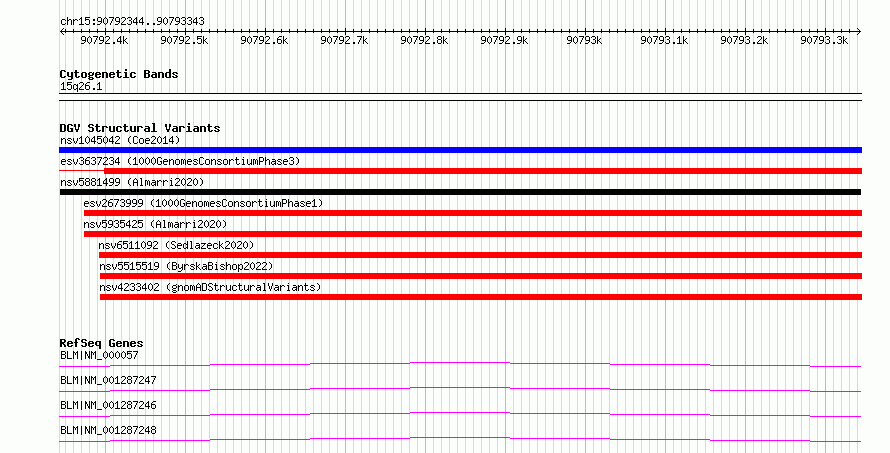Viewport: 890px width, 453px height.
Task: Open the nsv6511092 (Sedlazeck2020) variant label
Action: pyautogui.click(x=177, y=245)
